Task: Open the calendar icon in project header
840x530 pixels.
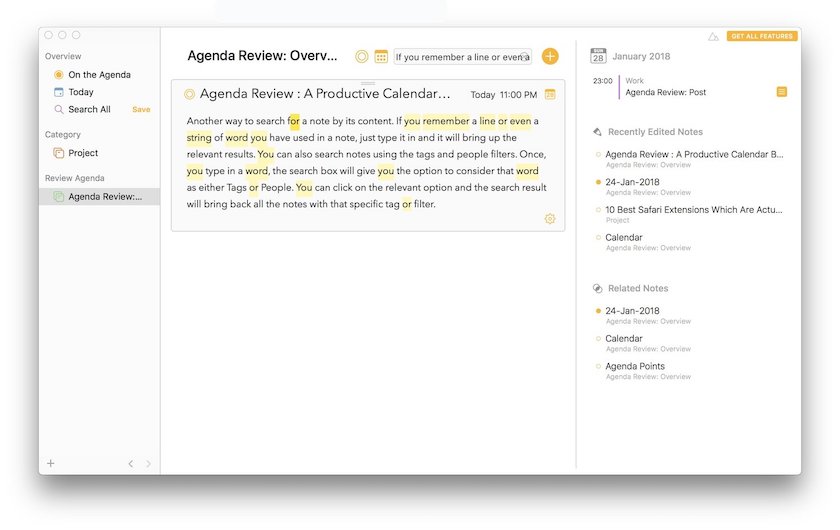Action: tap(381, 57)
